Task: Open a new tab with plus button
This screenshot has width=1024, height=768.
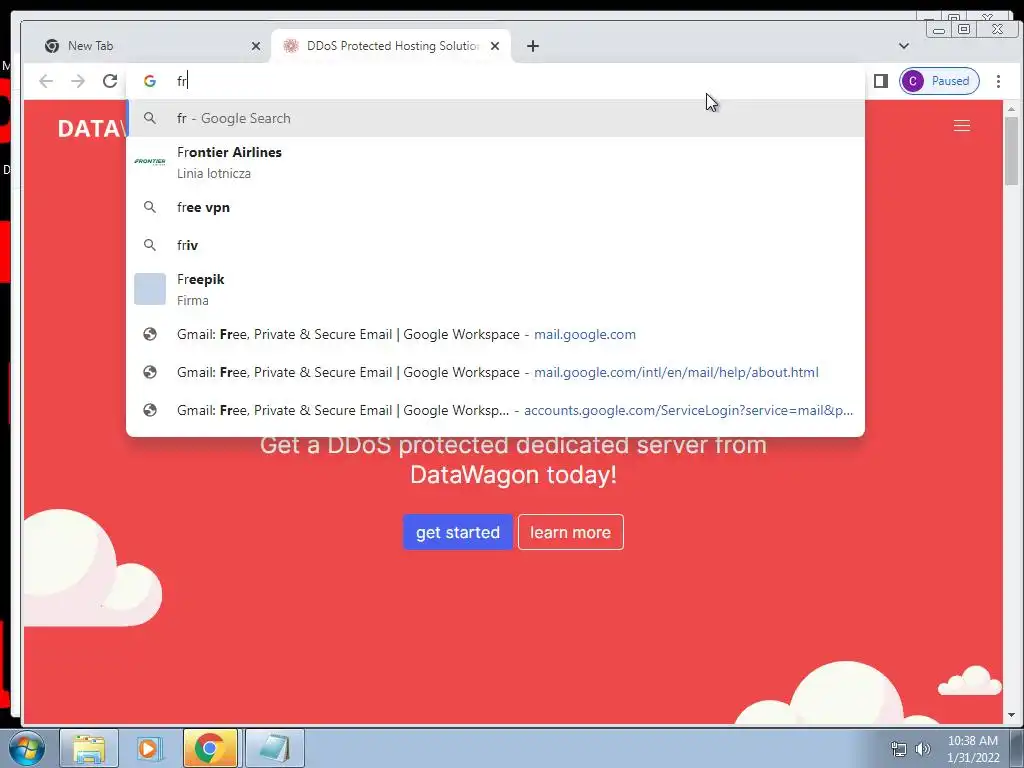Action: pyautogui.click(x=533, y=46)
